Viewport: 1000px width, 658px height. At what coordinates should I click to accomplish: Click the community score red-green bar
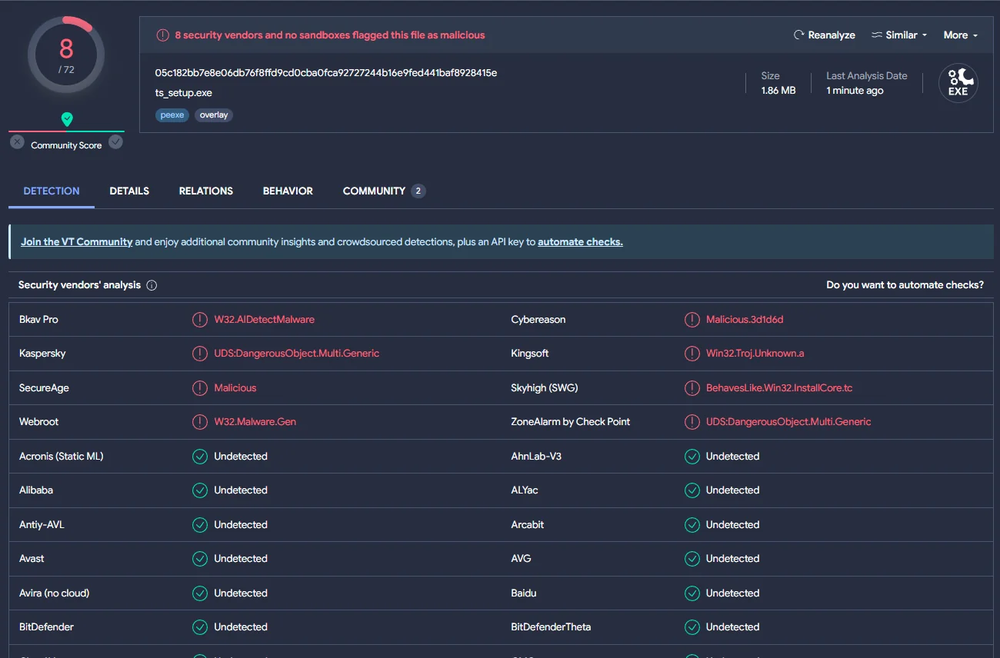click(67, 131)
